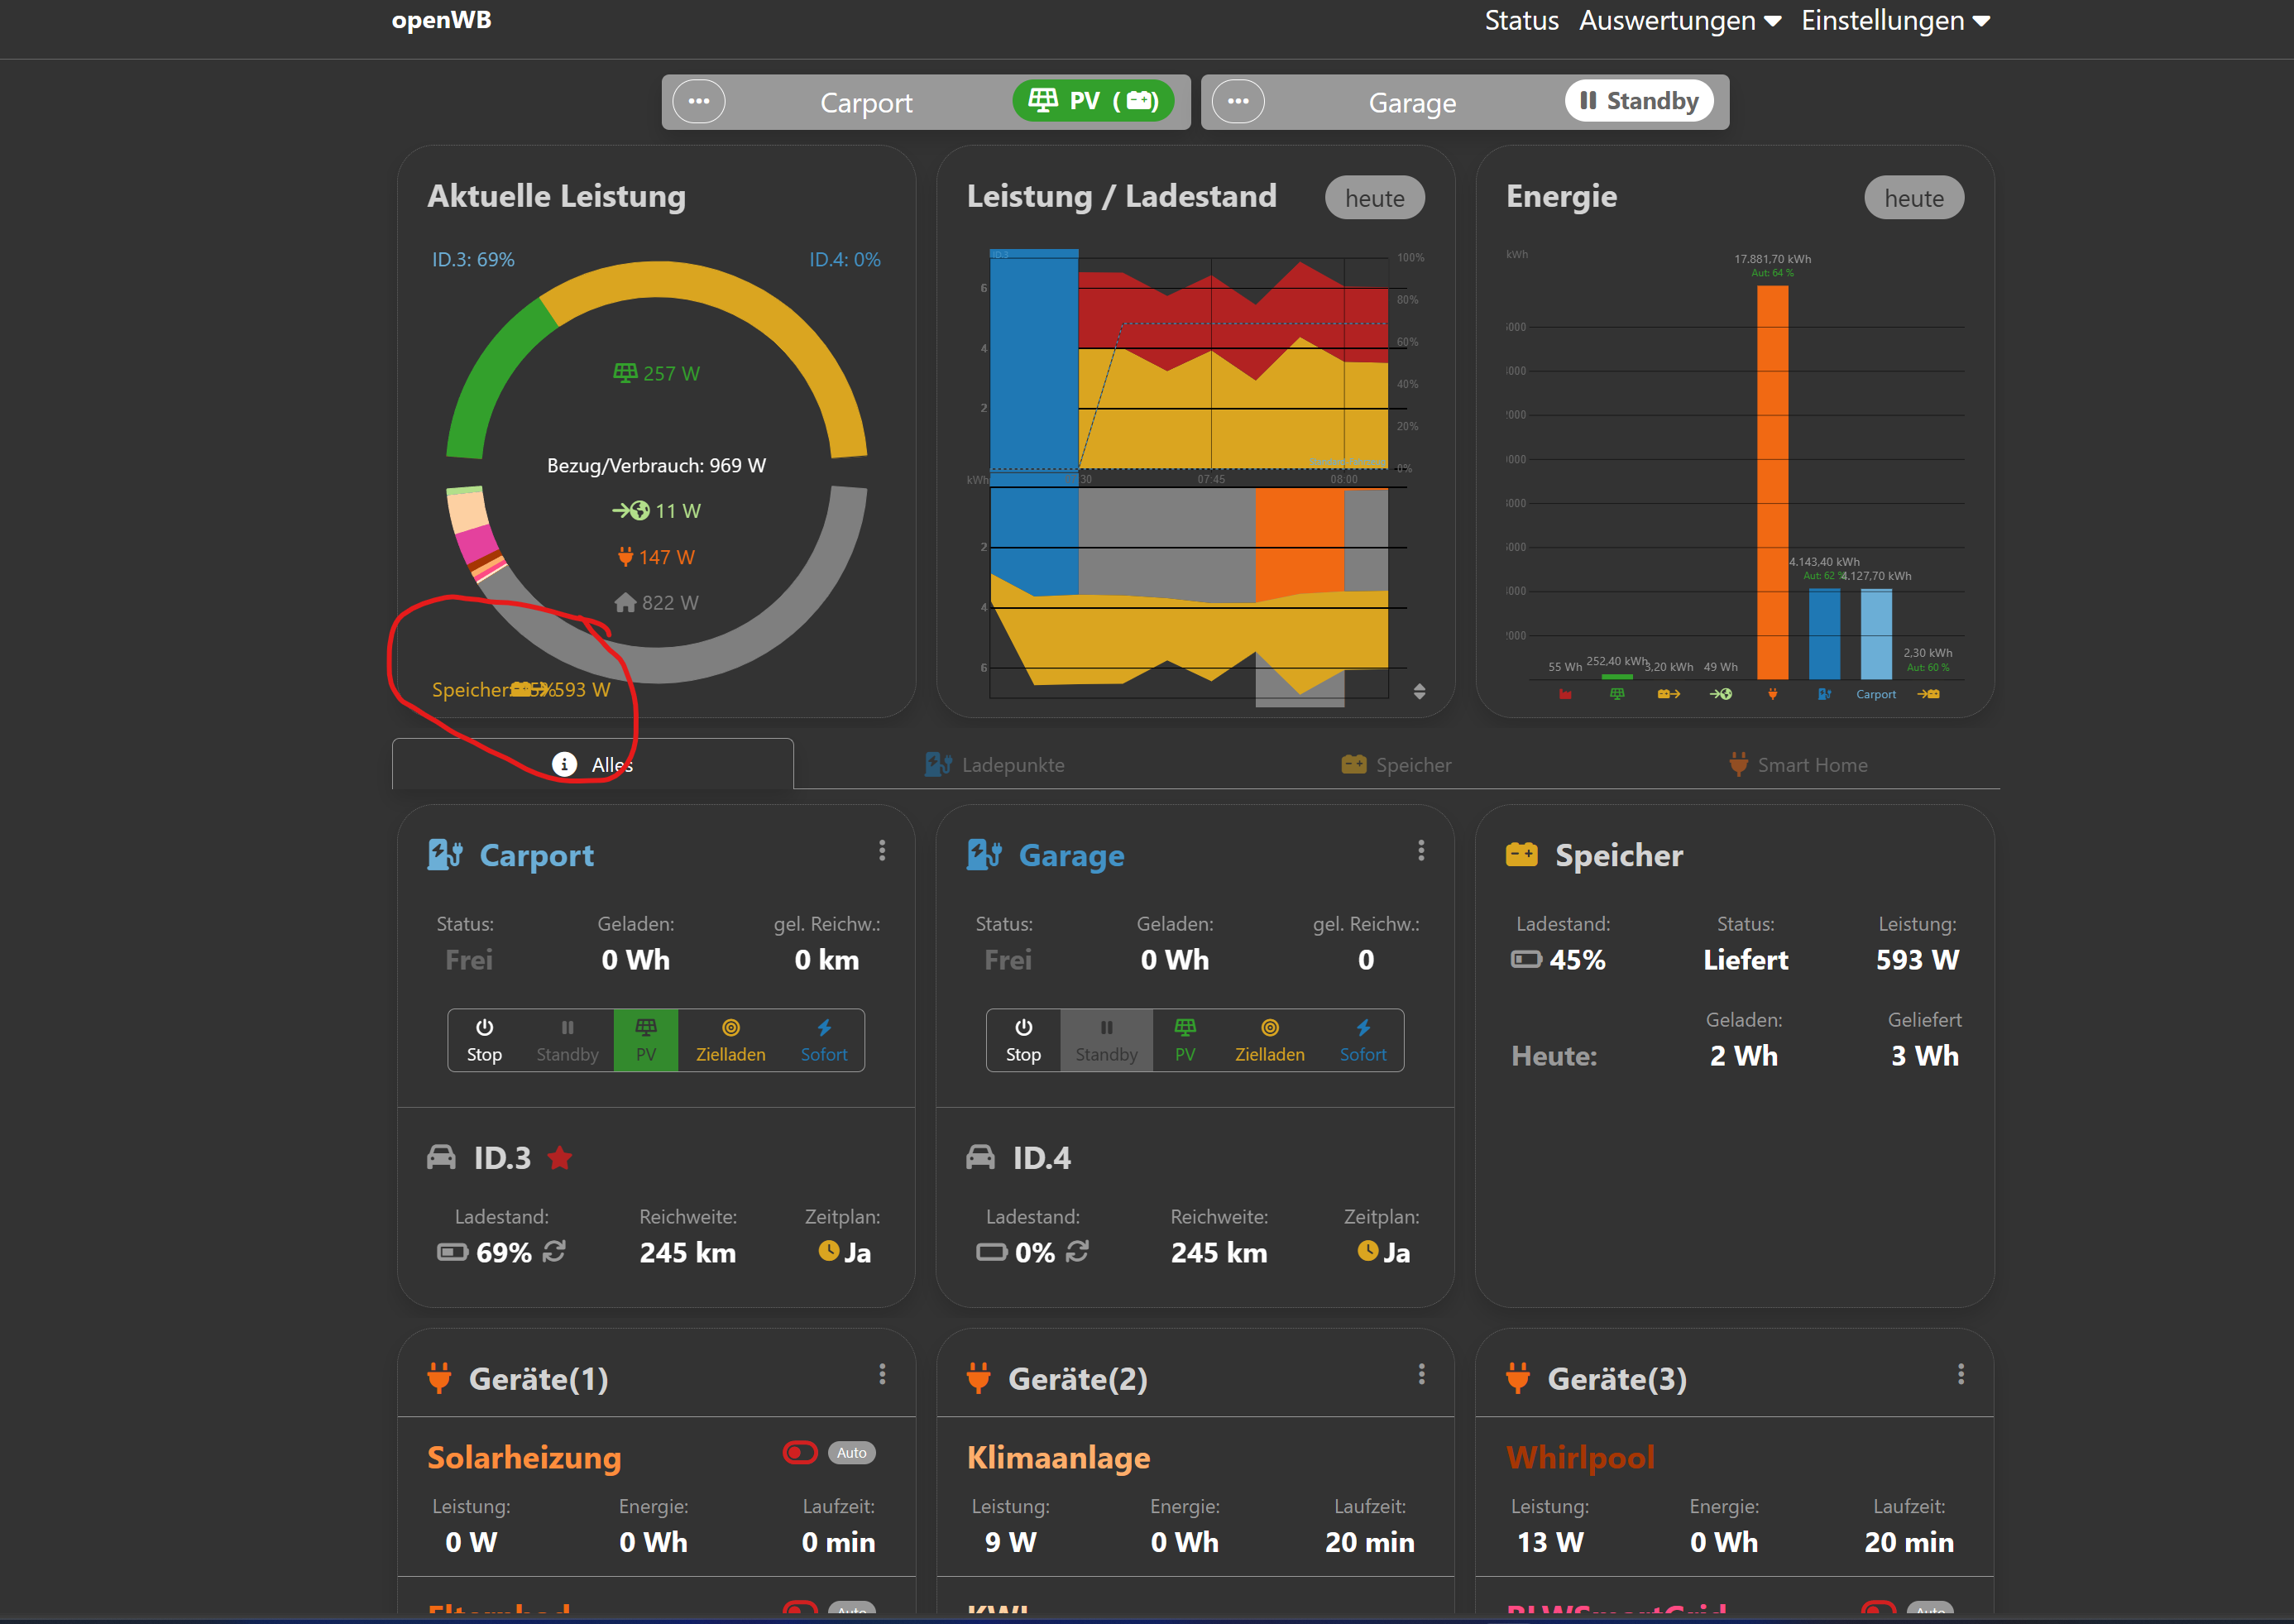Image resolution: width=2294 pixels, height=1624 pixels.
Task: Refresh ID.3 charge level icon
Action: pyautogui.click(x=555, y=1251)
